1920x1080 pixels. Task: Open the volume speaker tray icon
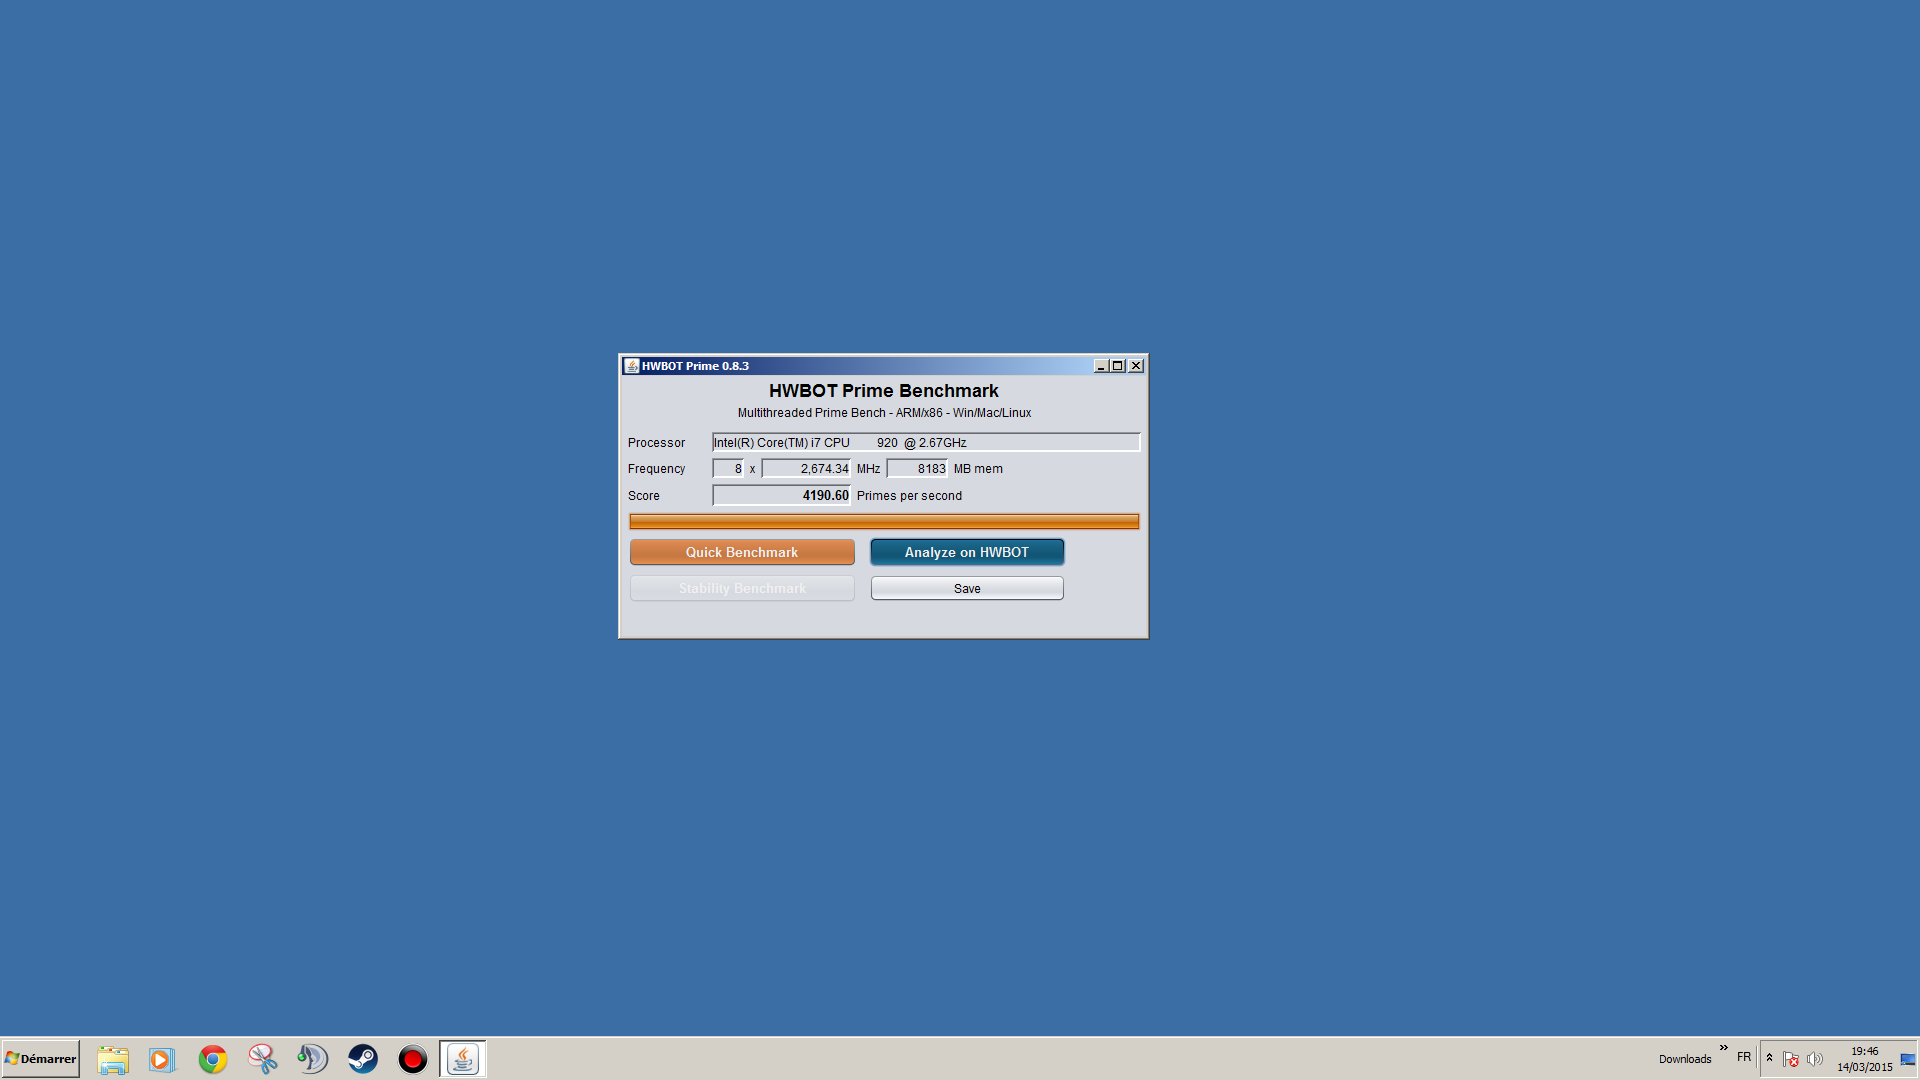tap(1815, 1059)
